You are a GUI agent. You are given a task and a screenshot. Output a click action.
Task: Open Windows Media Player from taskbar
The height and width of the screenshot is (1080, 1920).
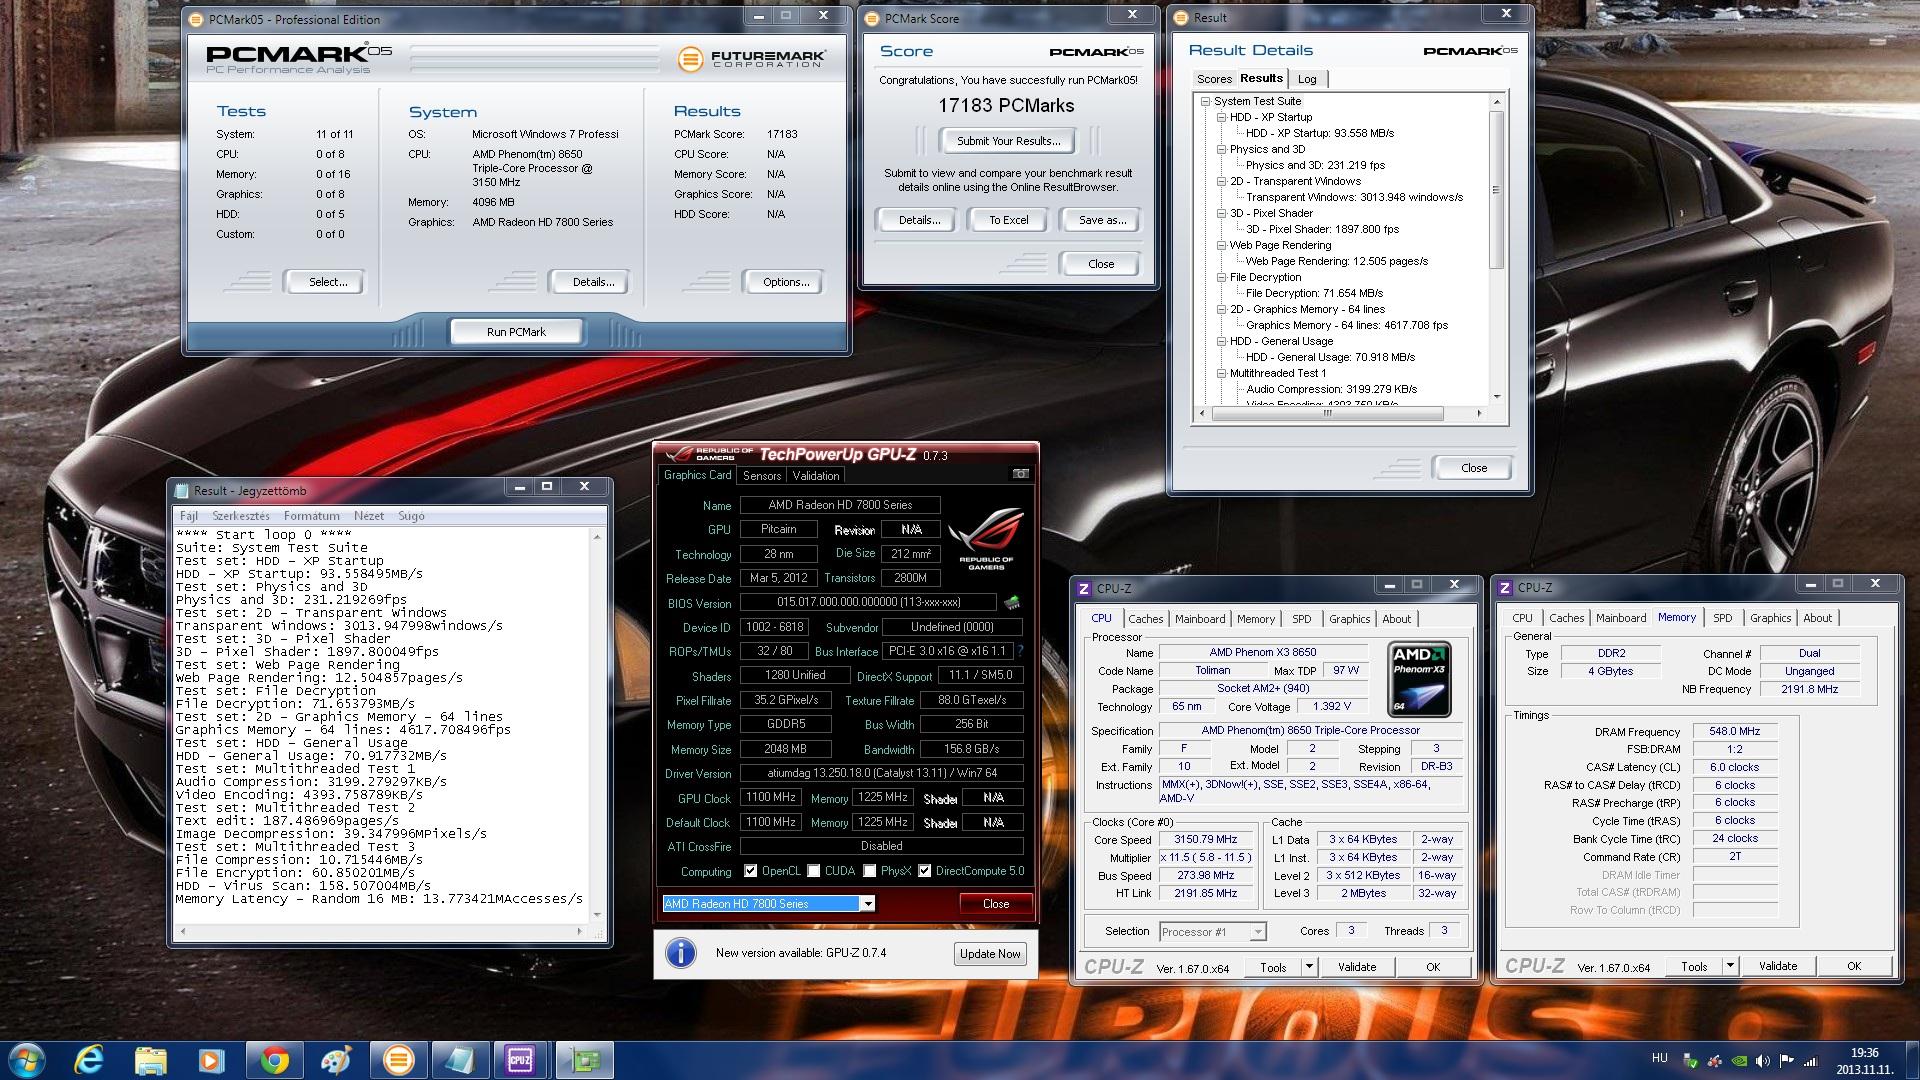(210, 1060)
